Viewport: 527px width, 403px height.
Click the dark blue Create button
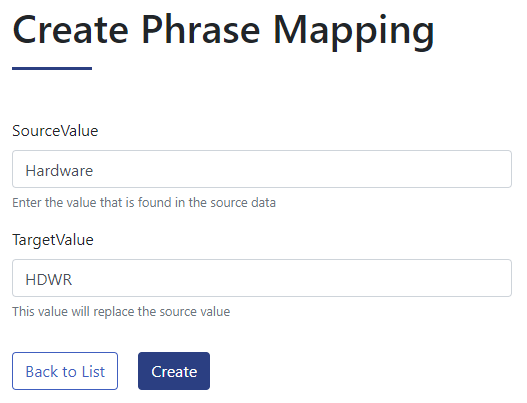point(174,371)
